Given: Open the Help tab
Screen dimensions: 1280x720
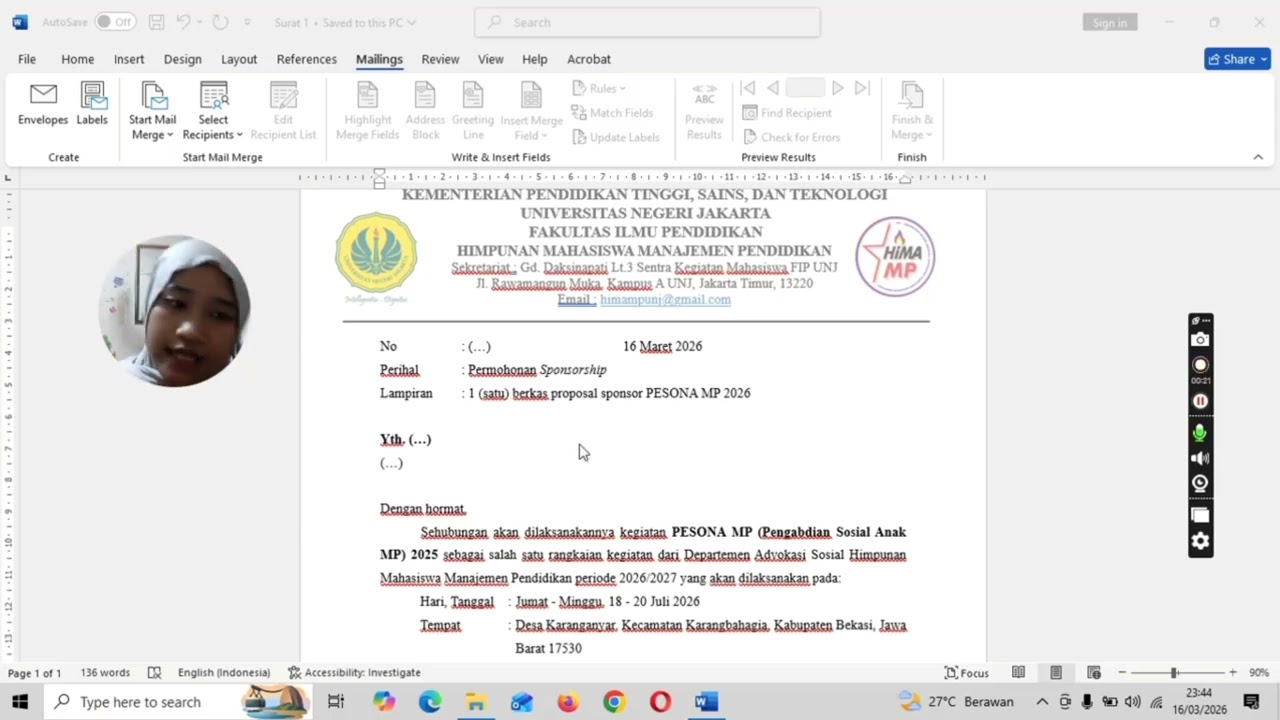Looking at the screenshot, I should 535,59.
